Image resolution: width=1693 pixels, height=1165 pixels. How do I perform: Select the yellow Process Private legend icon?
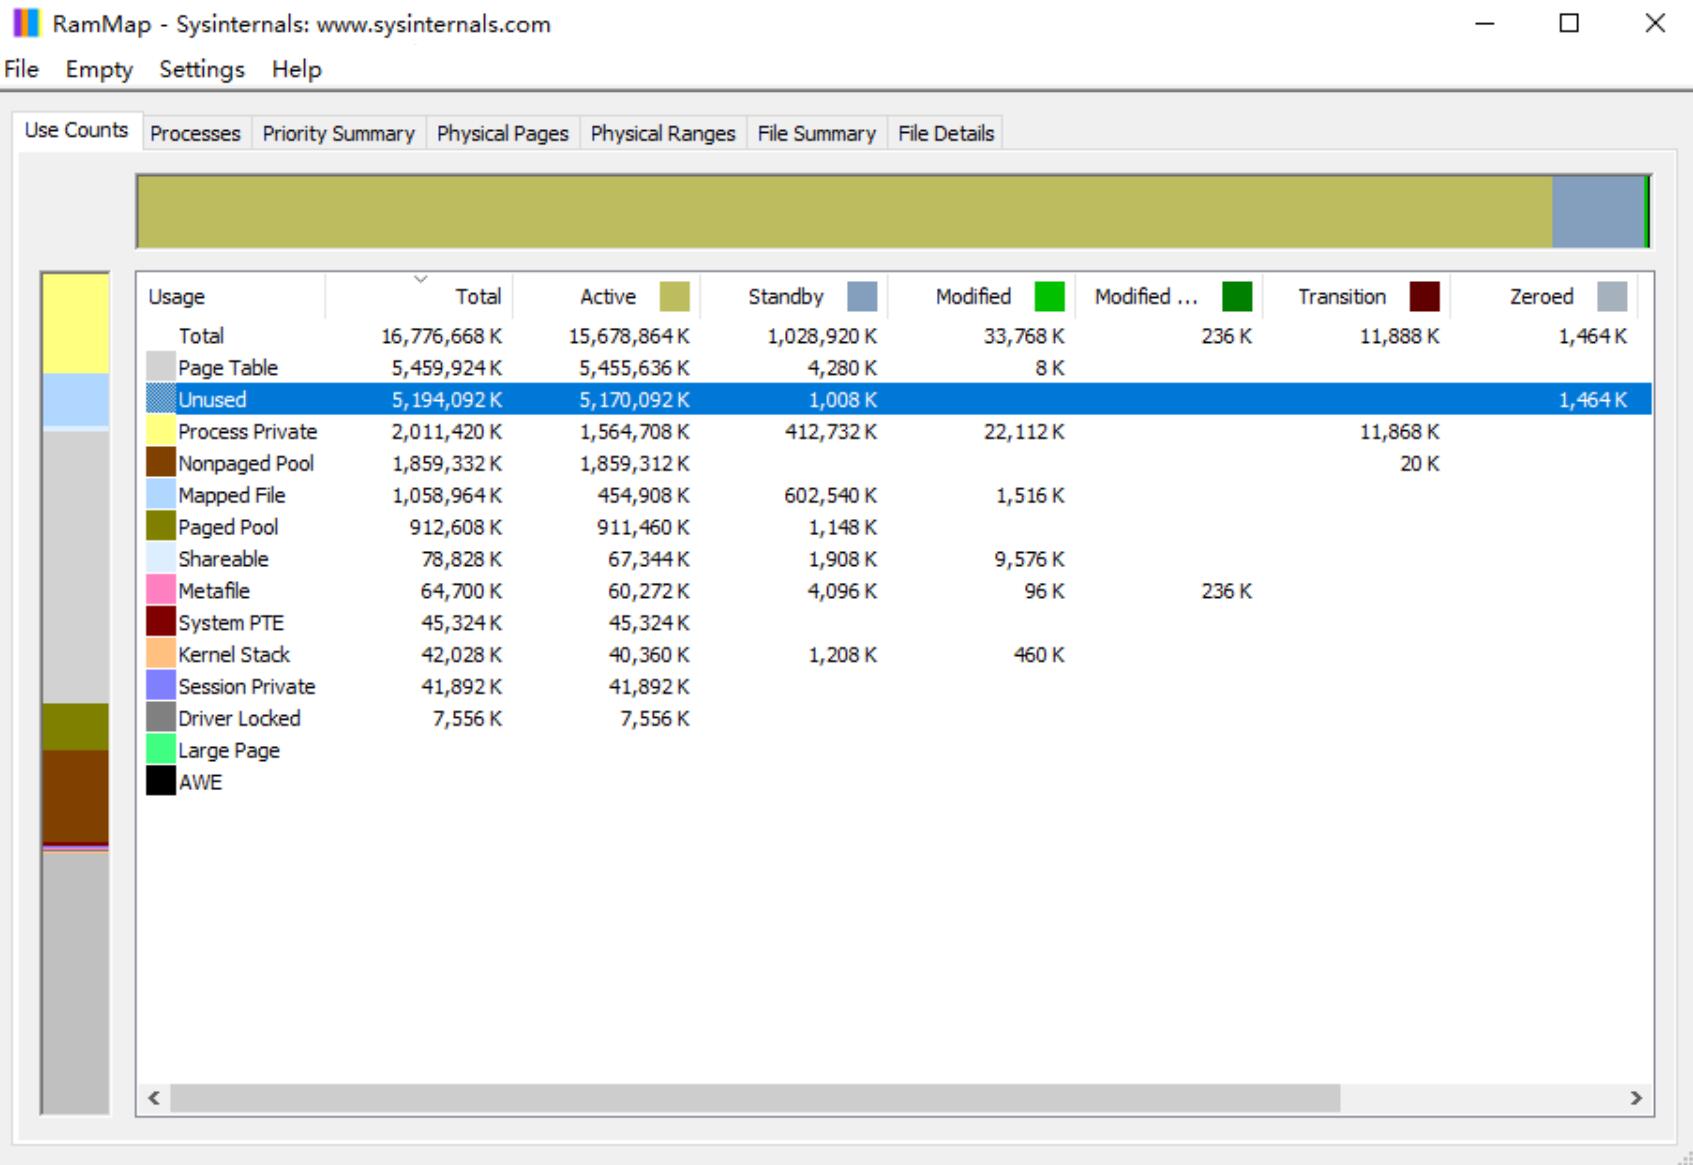[x=161, y=431]
